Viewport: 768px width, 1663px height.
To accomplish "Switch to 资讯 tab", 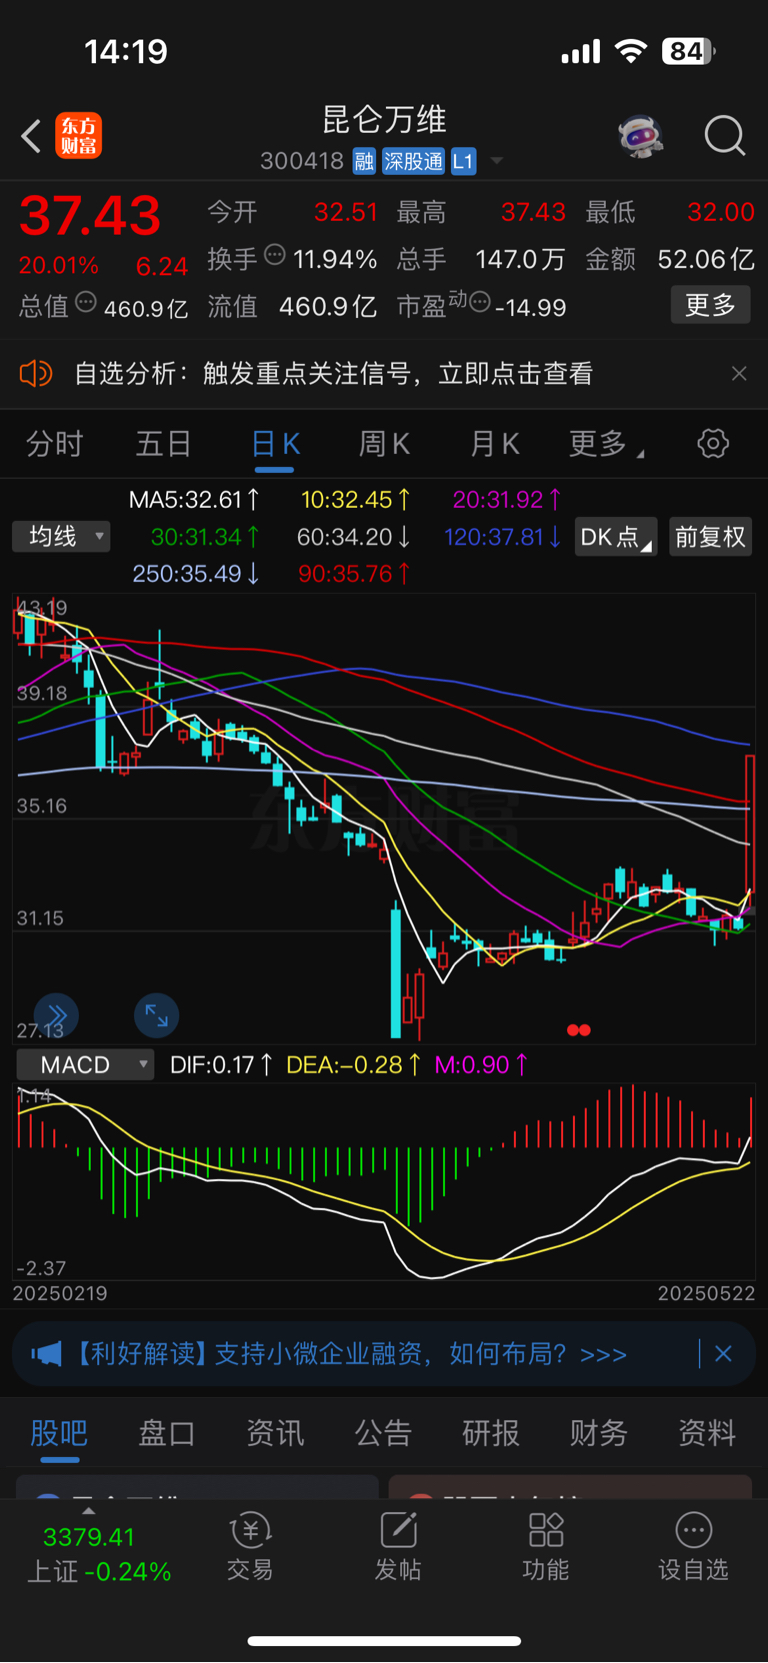I will click(275, 1433).
